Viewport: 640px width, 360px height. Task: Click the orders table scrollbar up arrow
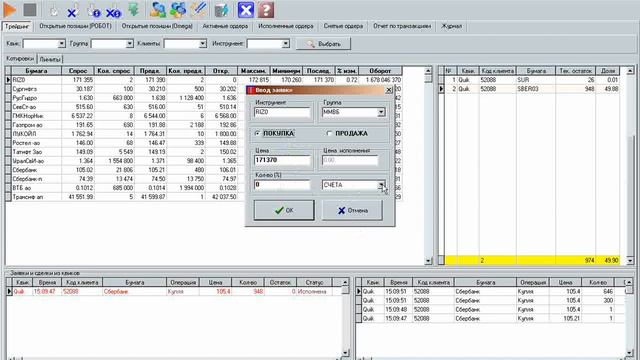coord(345,282)
